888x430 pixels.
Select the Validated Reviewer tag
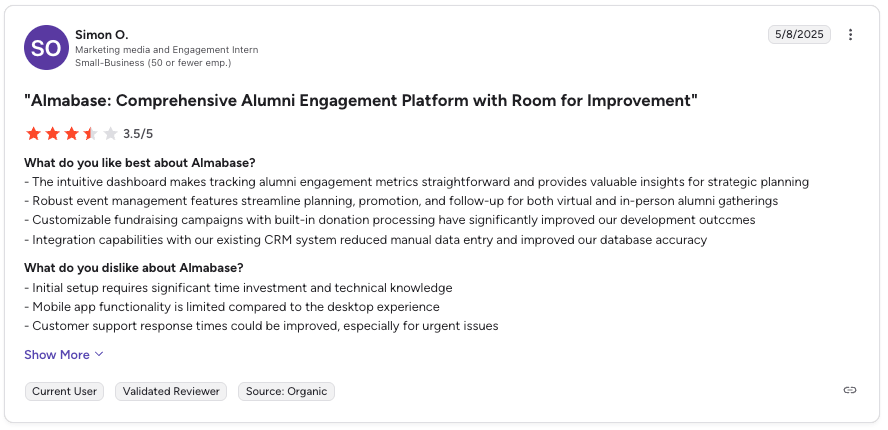coord(171,391)
